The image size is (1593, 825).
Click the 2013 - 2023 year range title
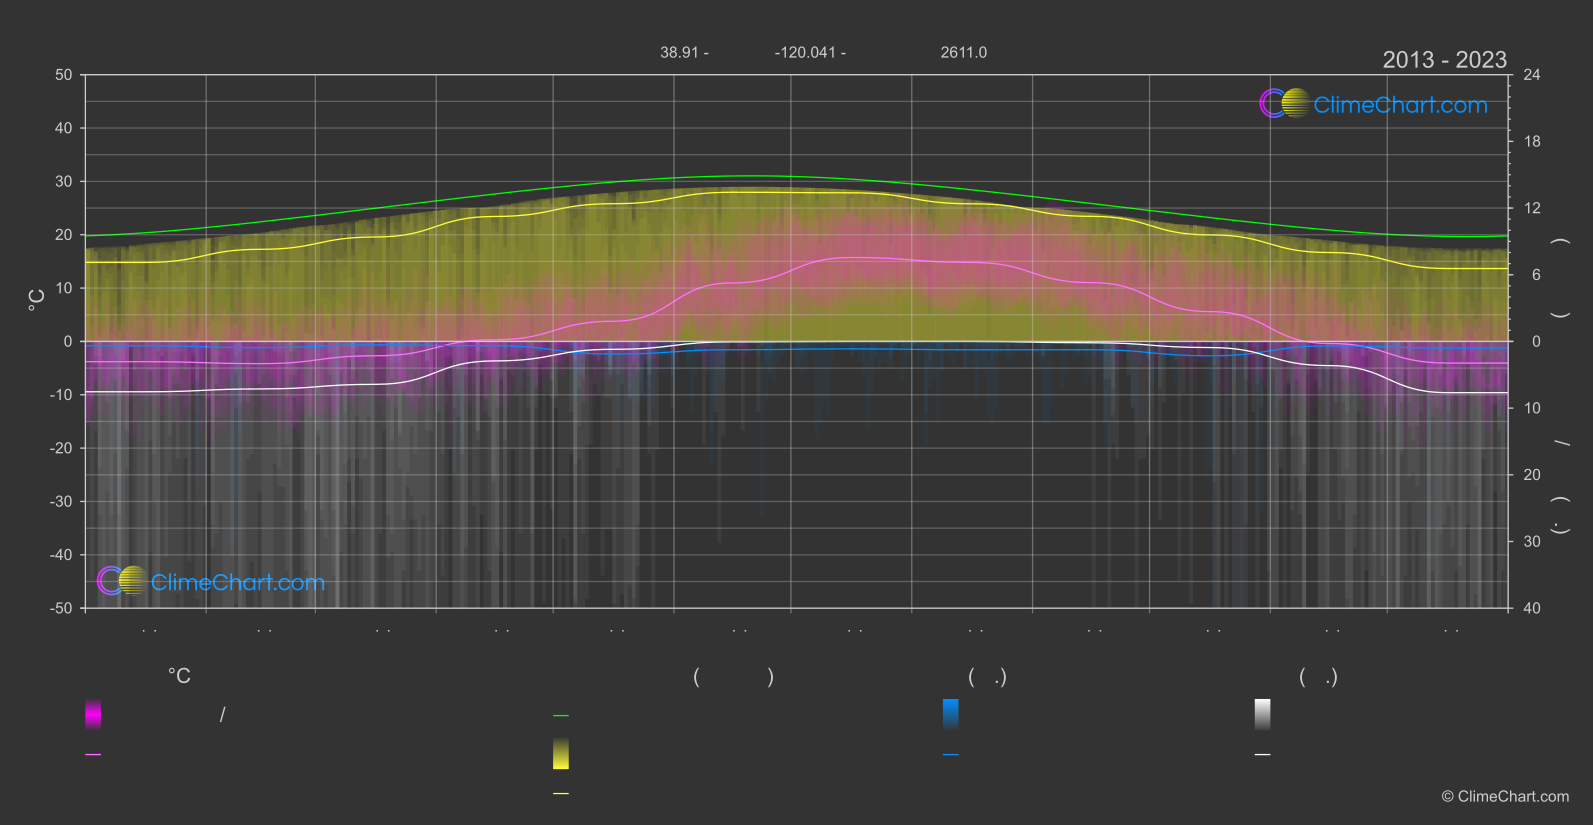pyautogui.click(x=1444, y=60)
